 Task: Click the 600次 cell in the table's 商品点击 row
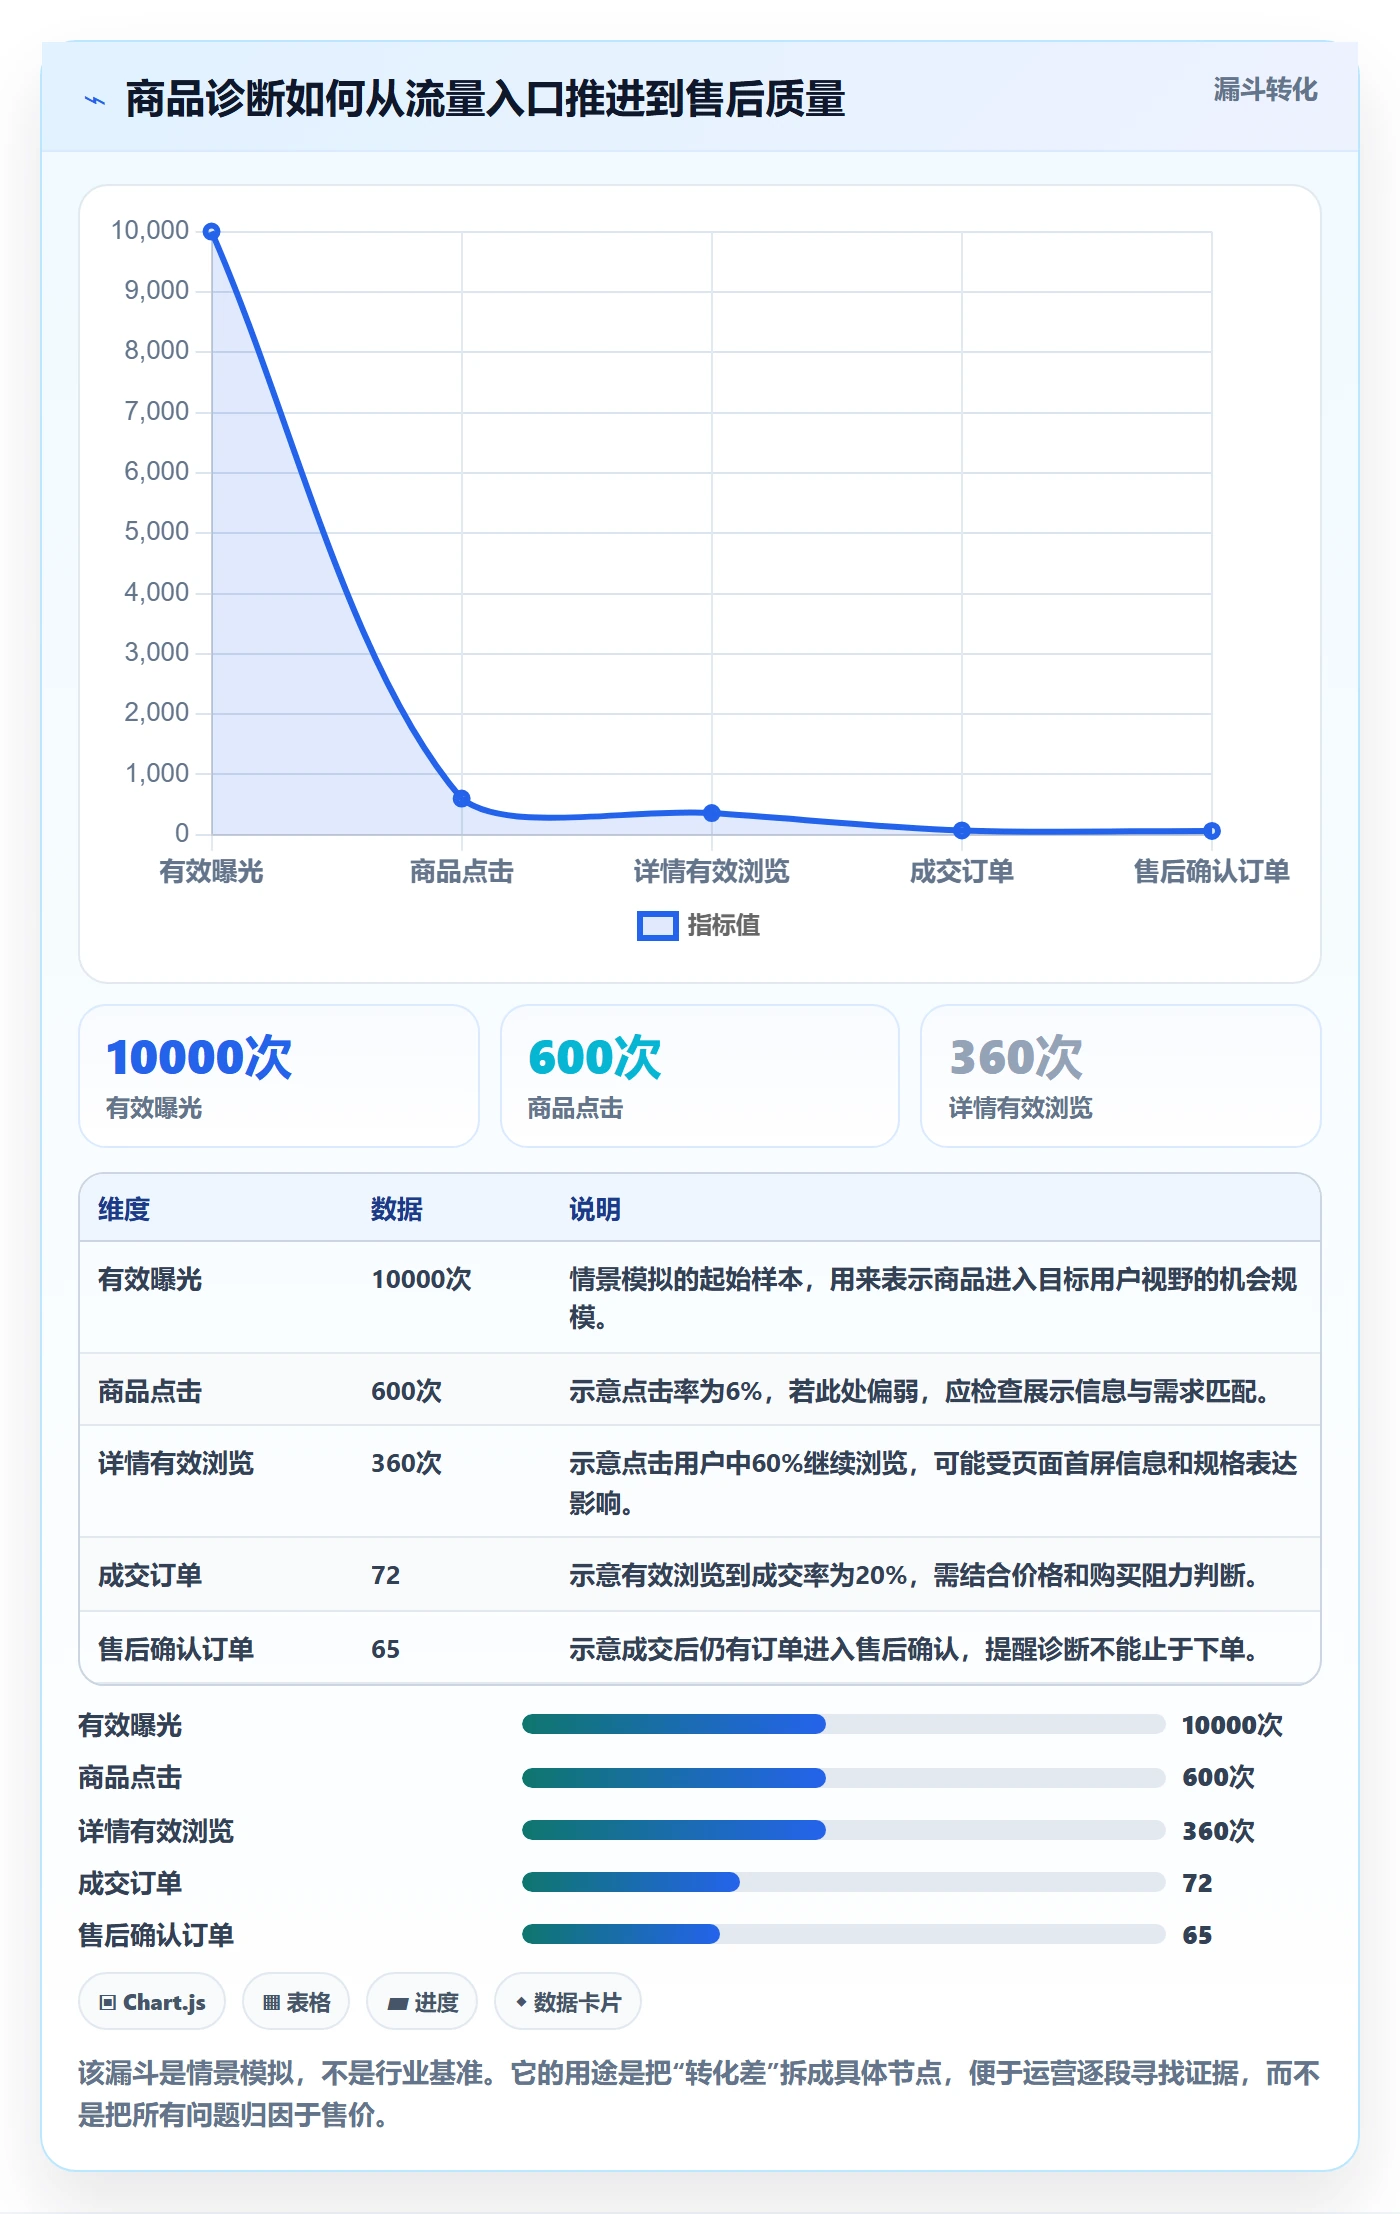[x=406, y=1391]
